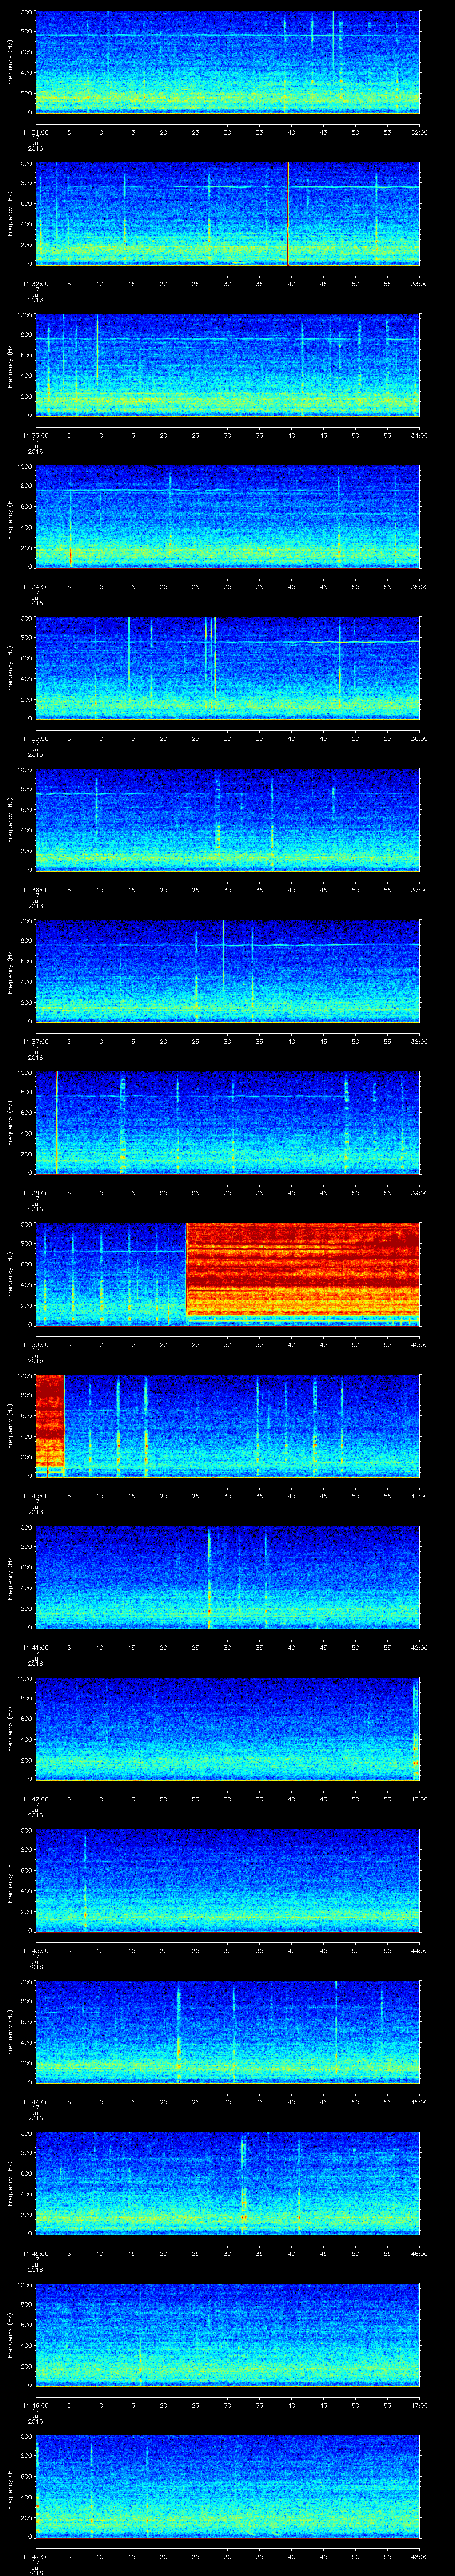Select the spectrogram panel starting at 11:46:00
This screenshot has width=455, height=2576.
[228, 2334]
